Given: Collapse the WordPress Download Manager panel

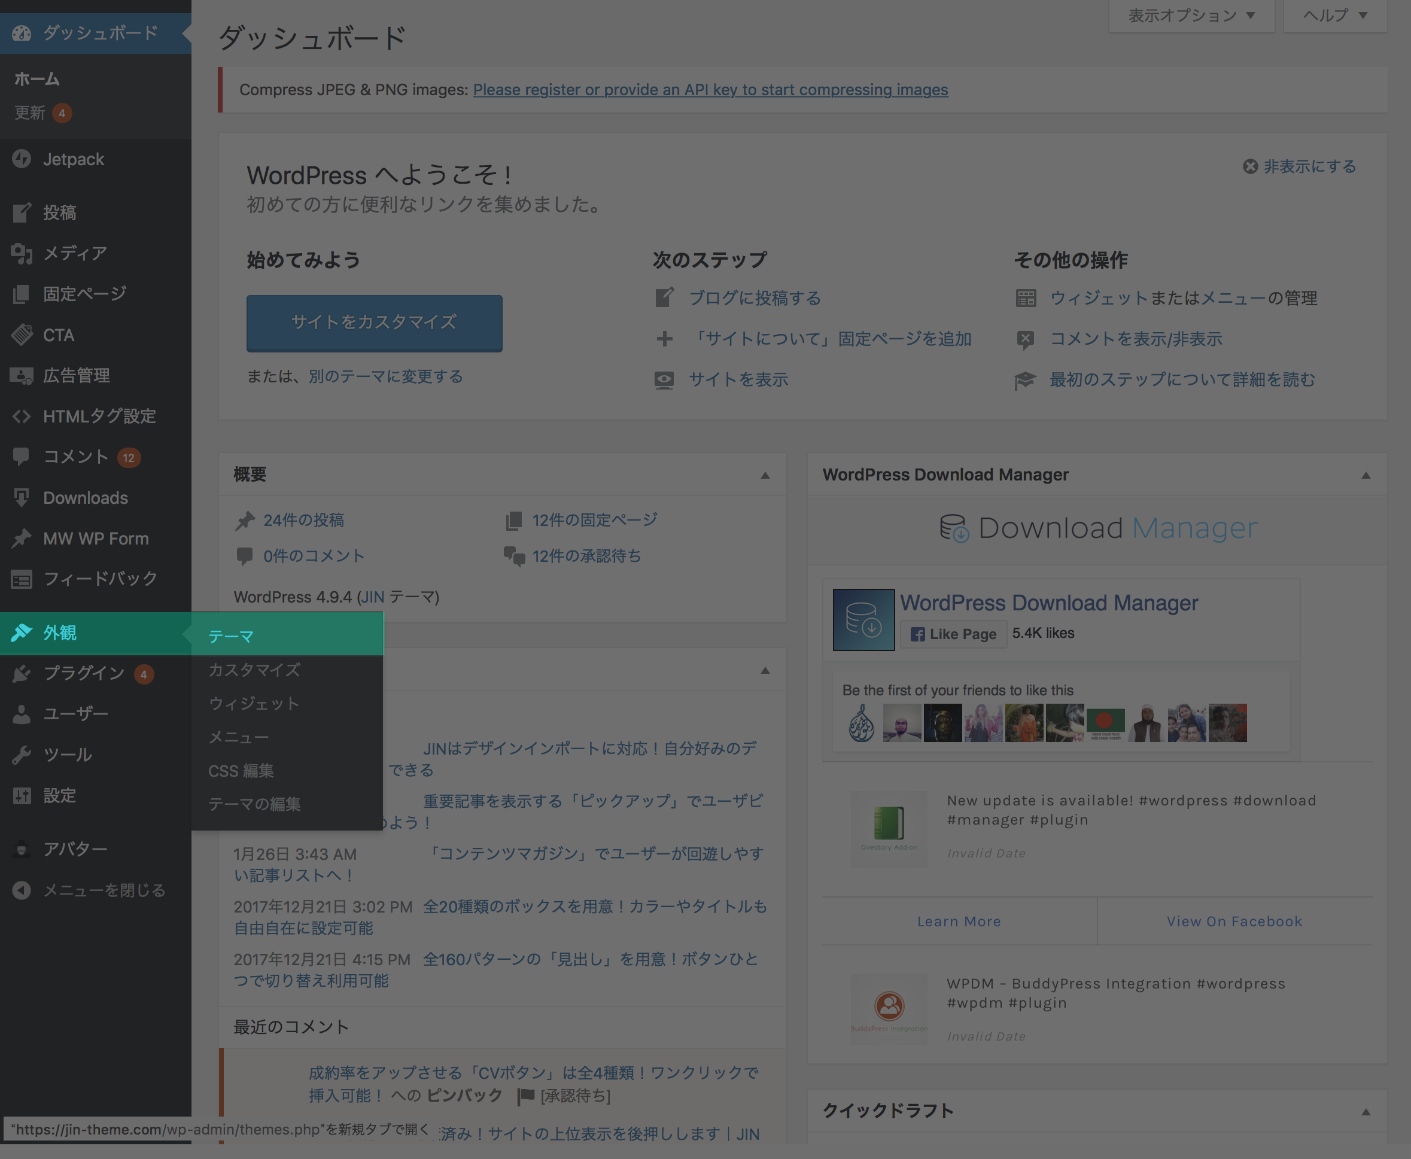Looking at the screenshot, I should coord(1366,475).
